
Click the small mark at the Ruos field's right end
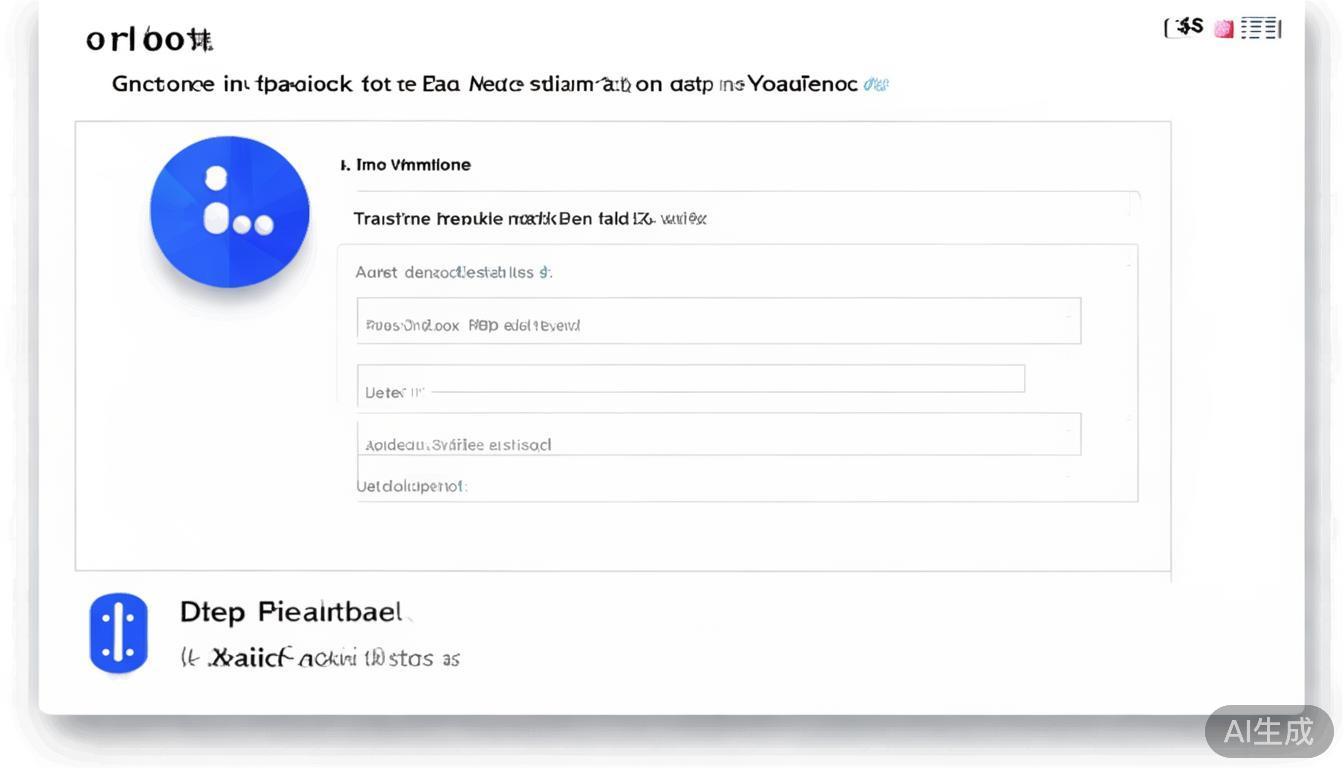[x=1069, y=316]
